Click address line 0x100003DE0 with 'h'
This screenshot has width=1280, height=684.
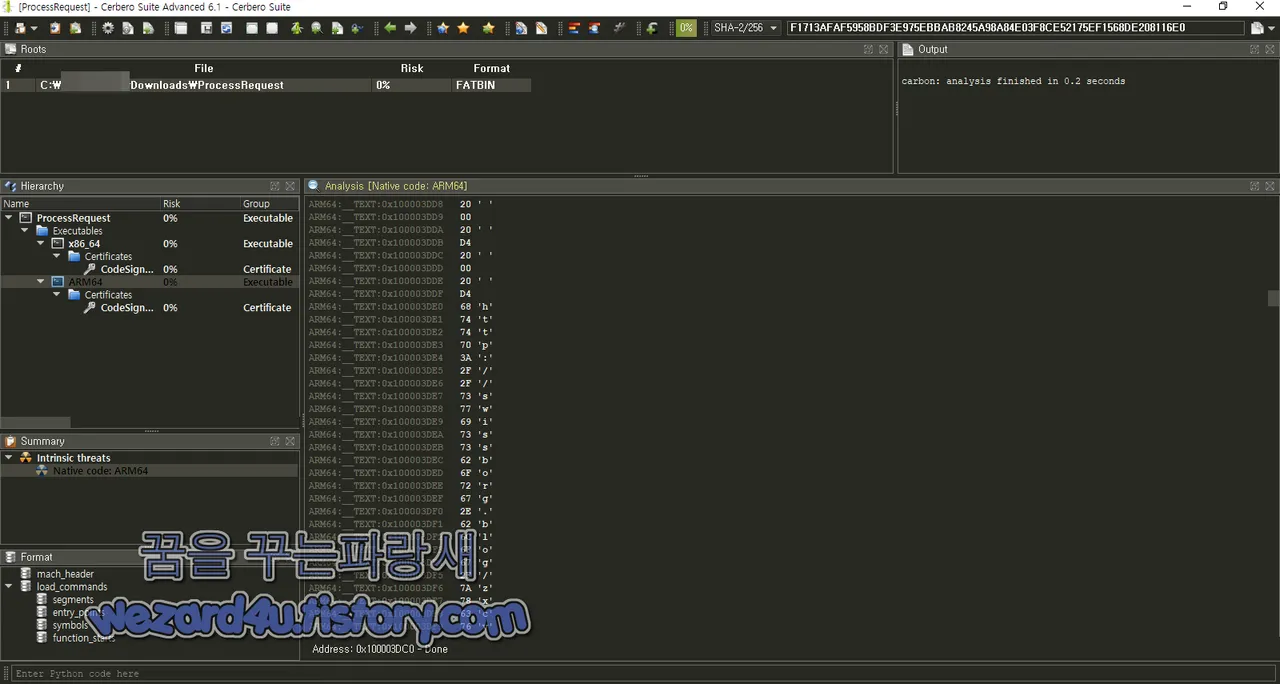(401, 307)
